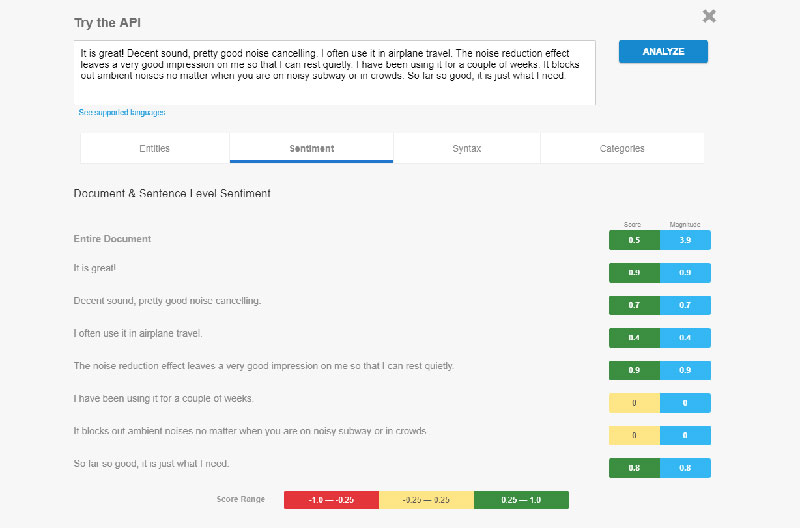This screenshot has height=528, width=800.
Task: Click inside the review text input box
Action: click(x=334, y=73)
